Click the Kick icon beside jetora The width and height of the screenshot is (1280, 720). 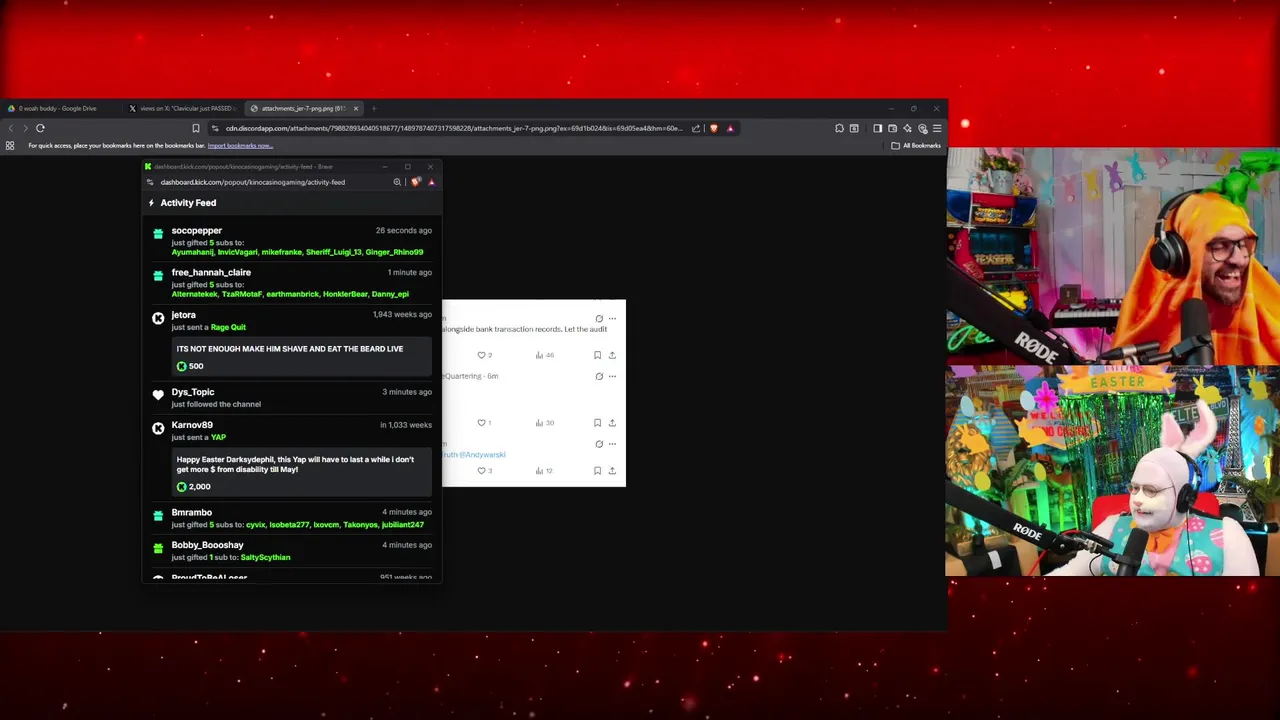(158, 318)
